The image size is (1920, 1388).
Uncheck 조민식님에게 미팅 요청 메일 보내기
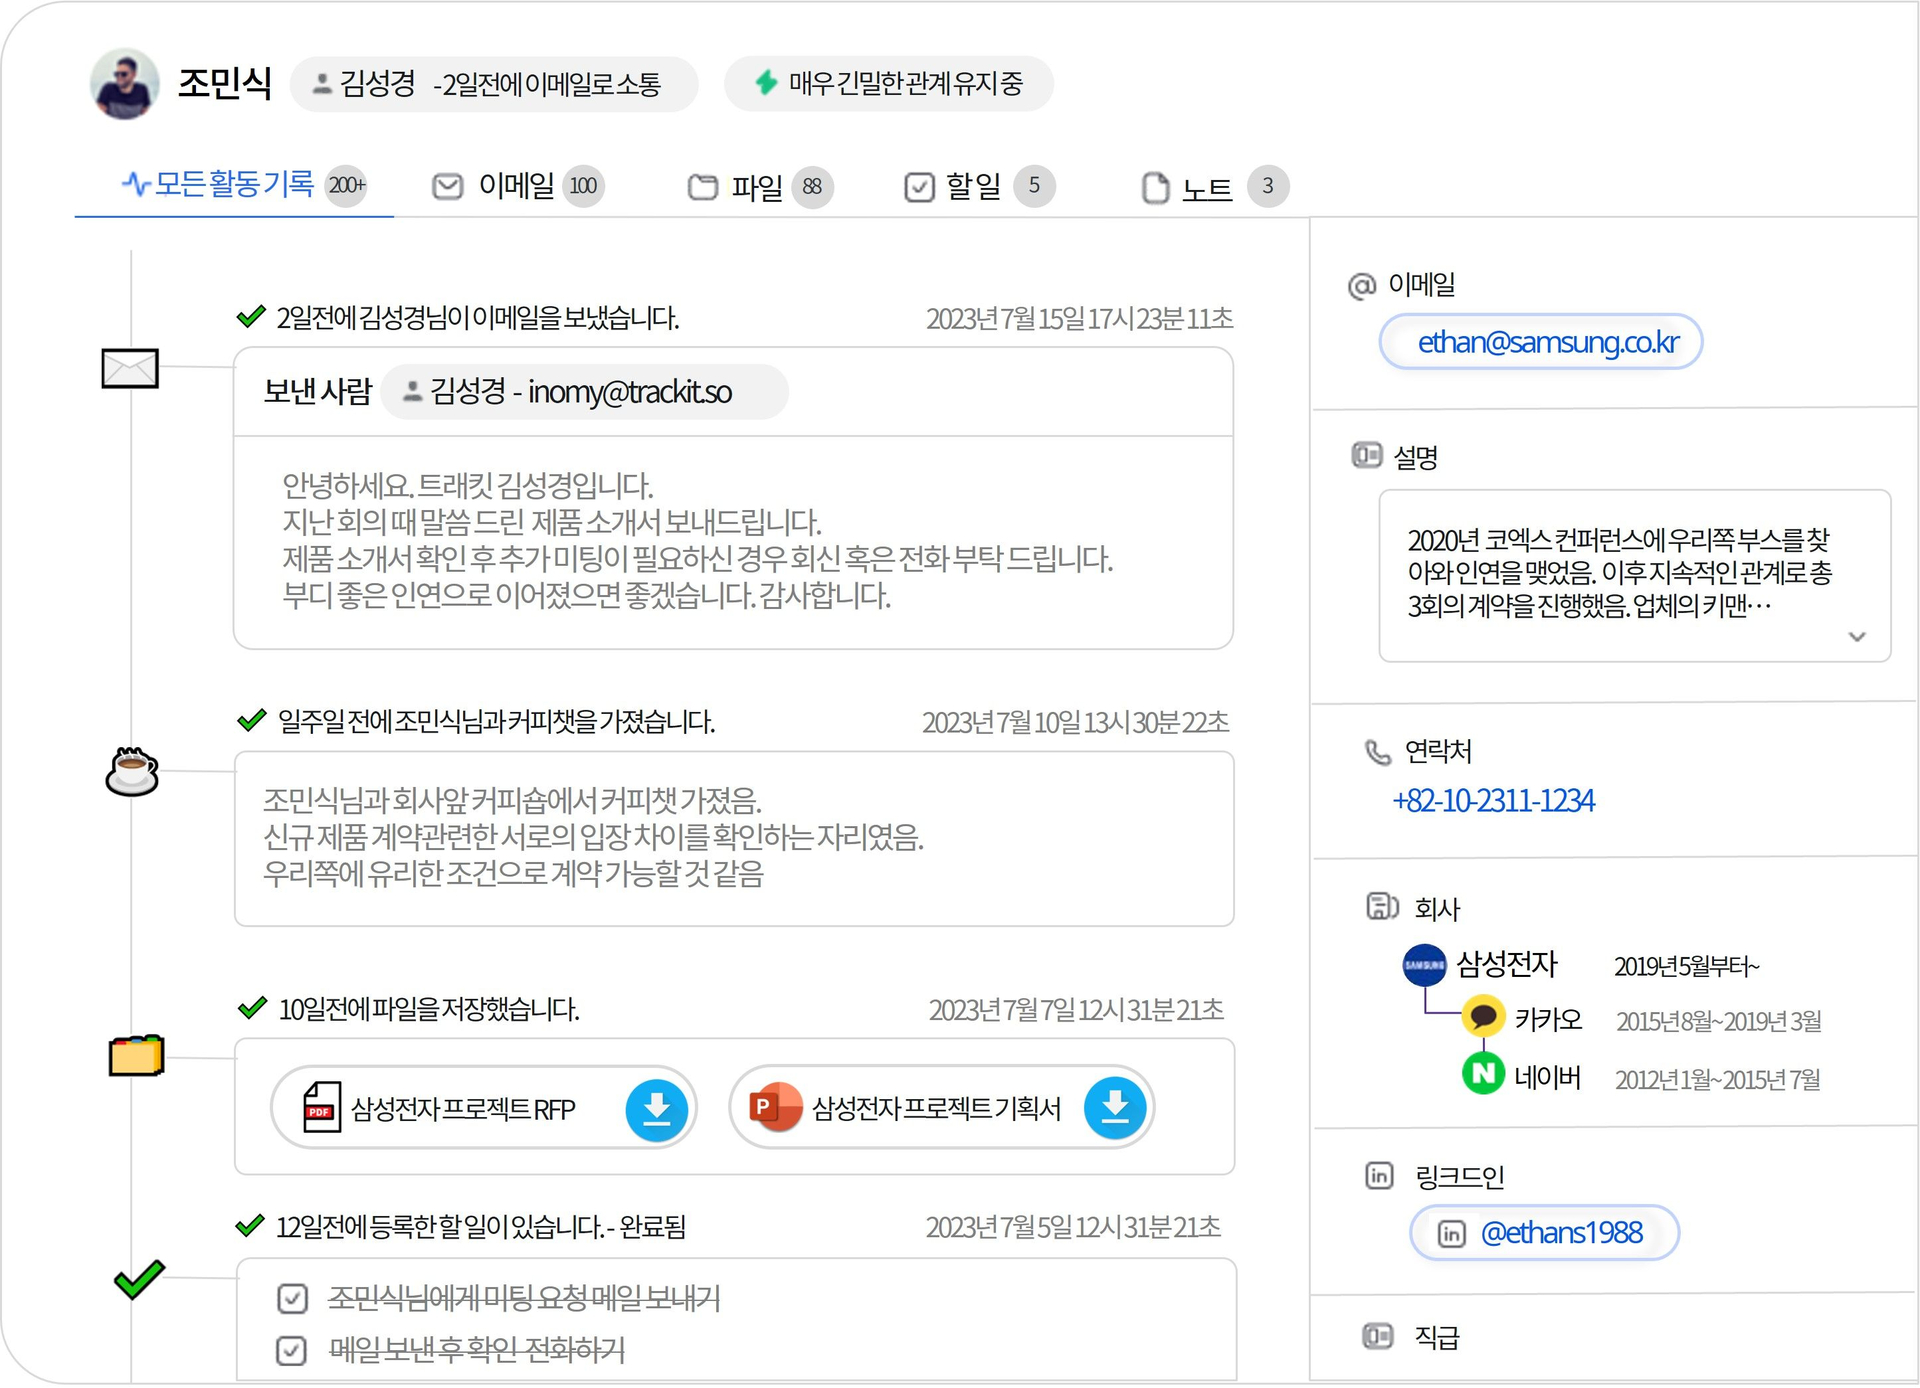click(x=292, y=1299)
